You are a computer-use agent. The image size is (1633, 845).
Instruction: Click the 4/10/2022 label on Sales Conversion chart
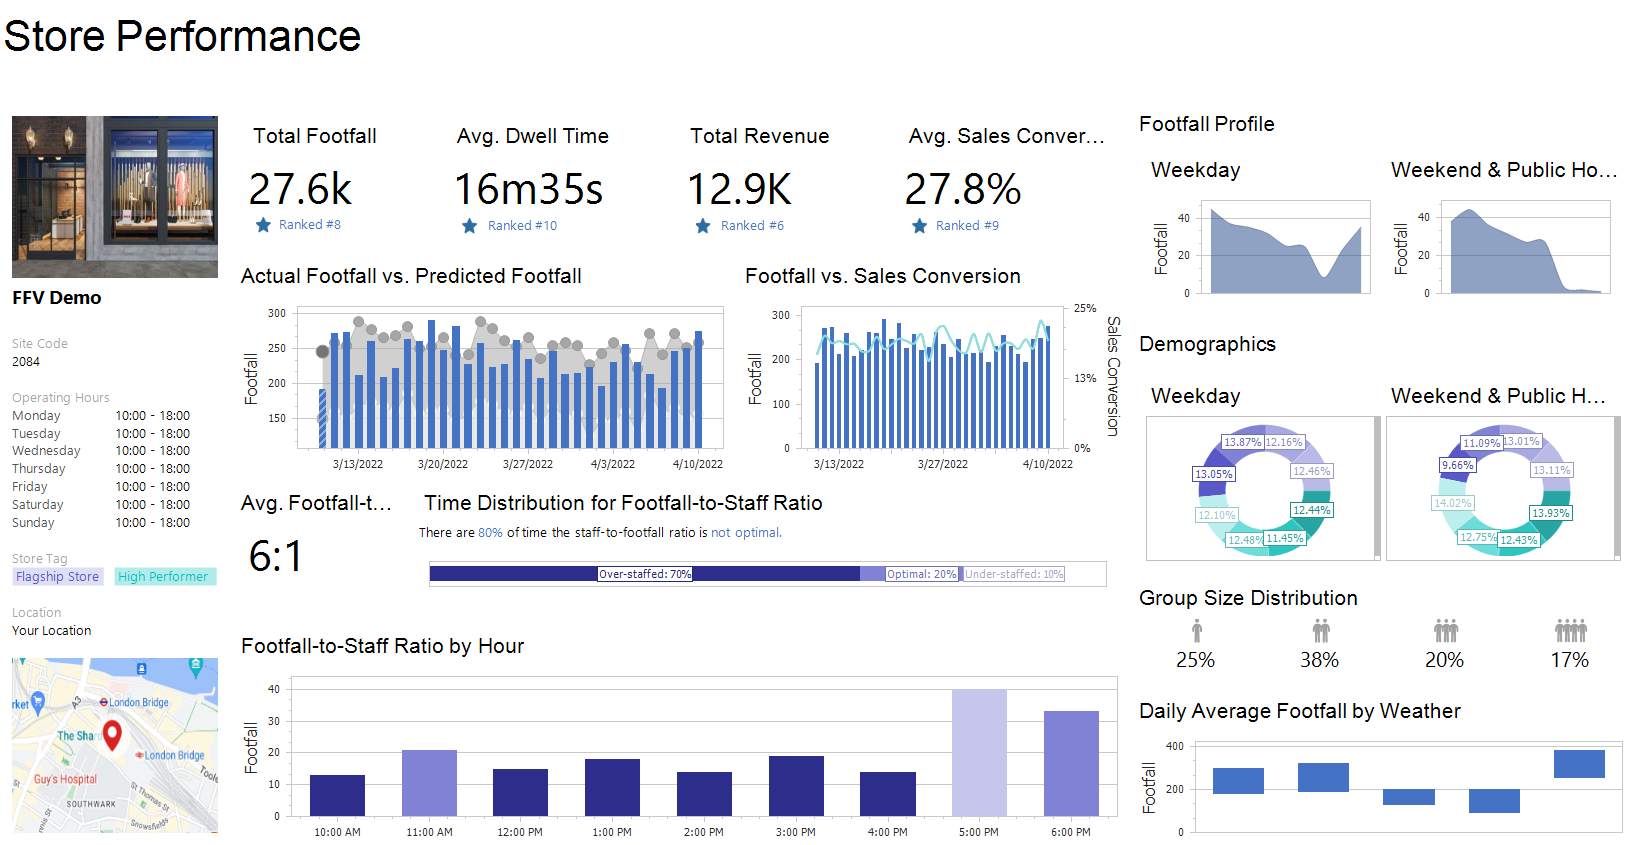(x=1047, y=464)
